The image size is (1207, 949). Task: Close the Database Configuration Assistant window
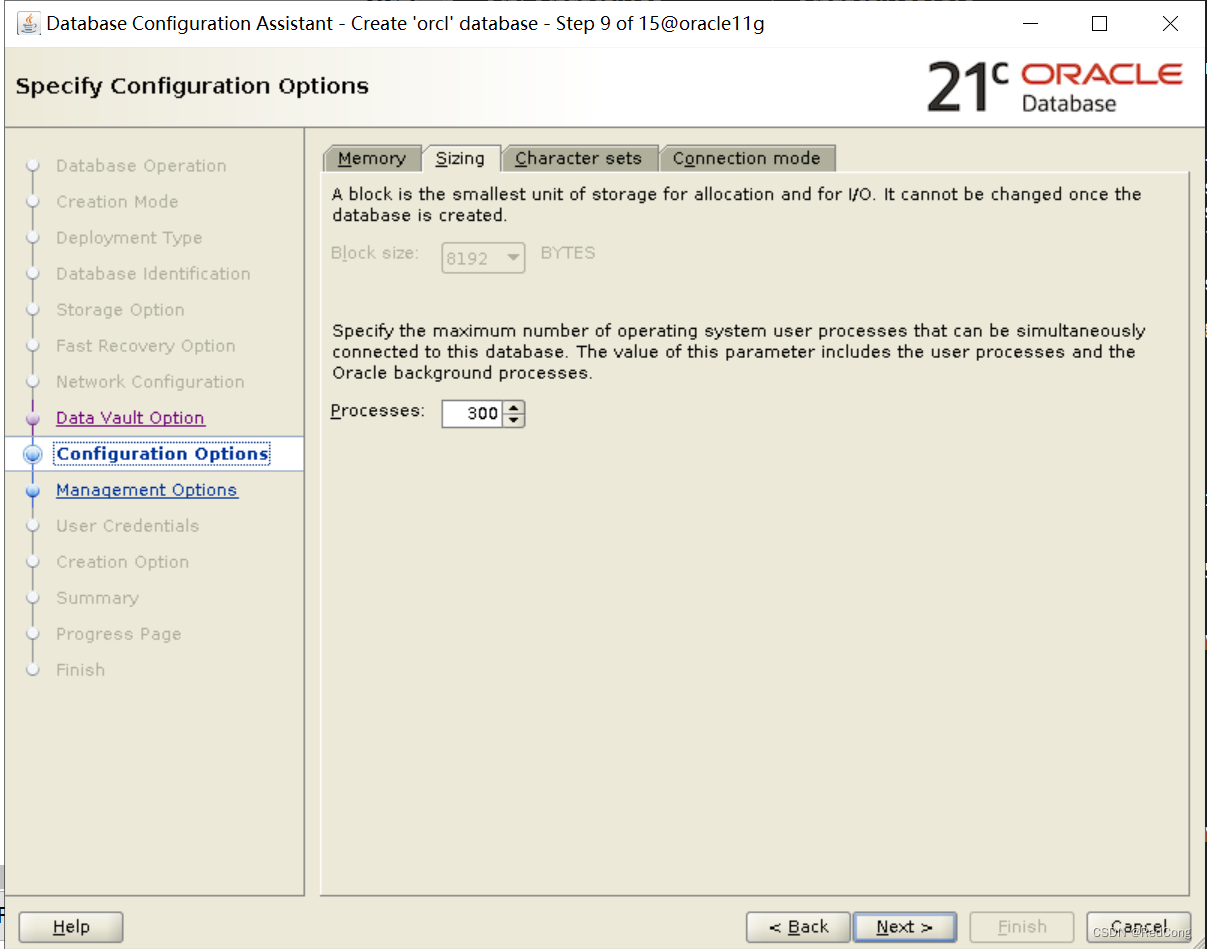(x=1170, y=24)
